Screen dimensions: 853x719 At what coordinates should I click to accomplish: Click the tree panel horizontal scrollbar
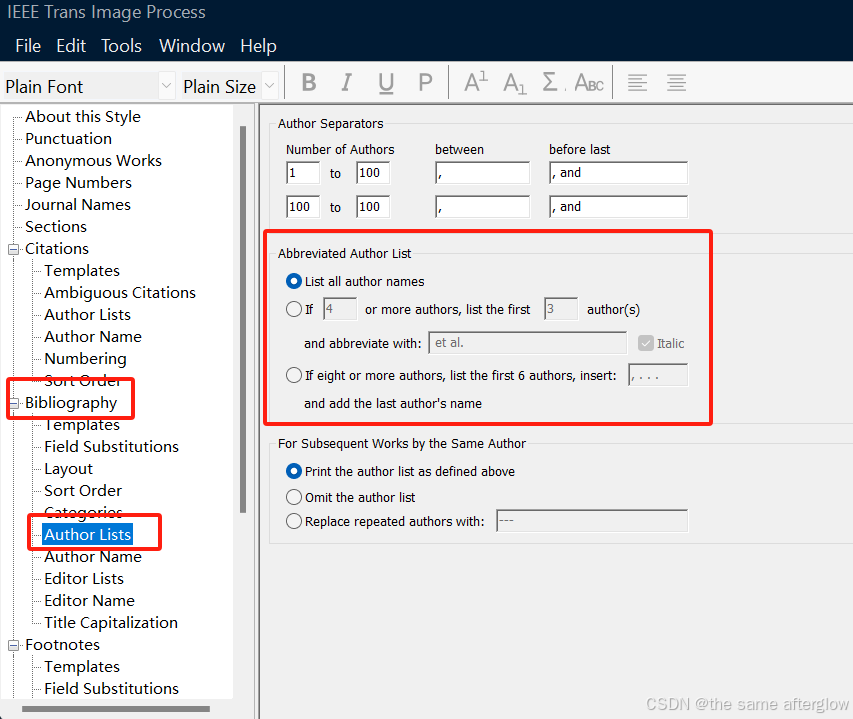point(116,709)
